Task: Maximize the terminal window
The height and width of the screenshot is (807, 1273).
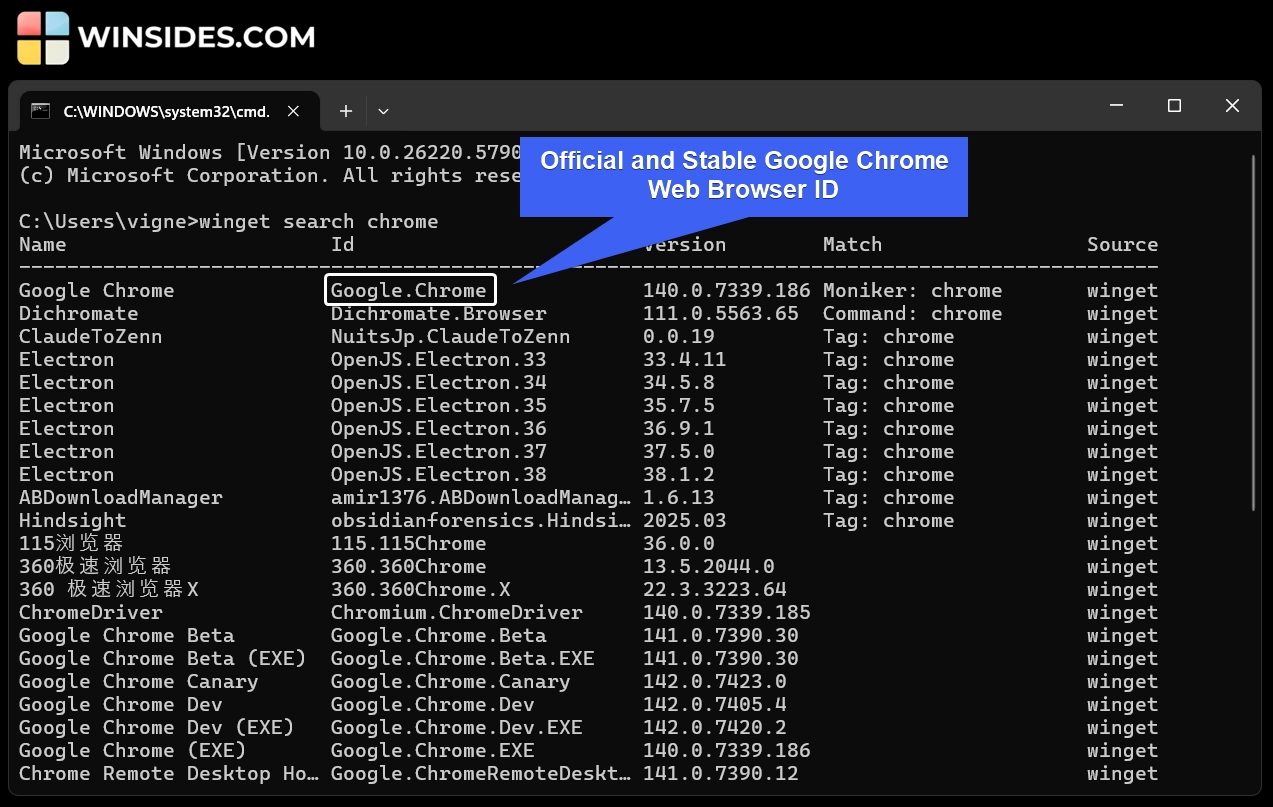Action: [x=1174, y=106]
